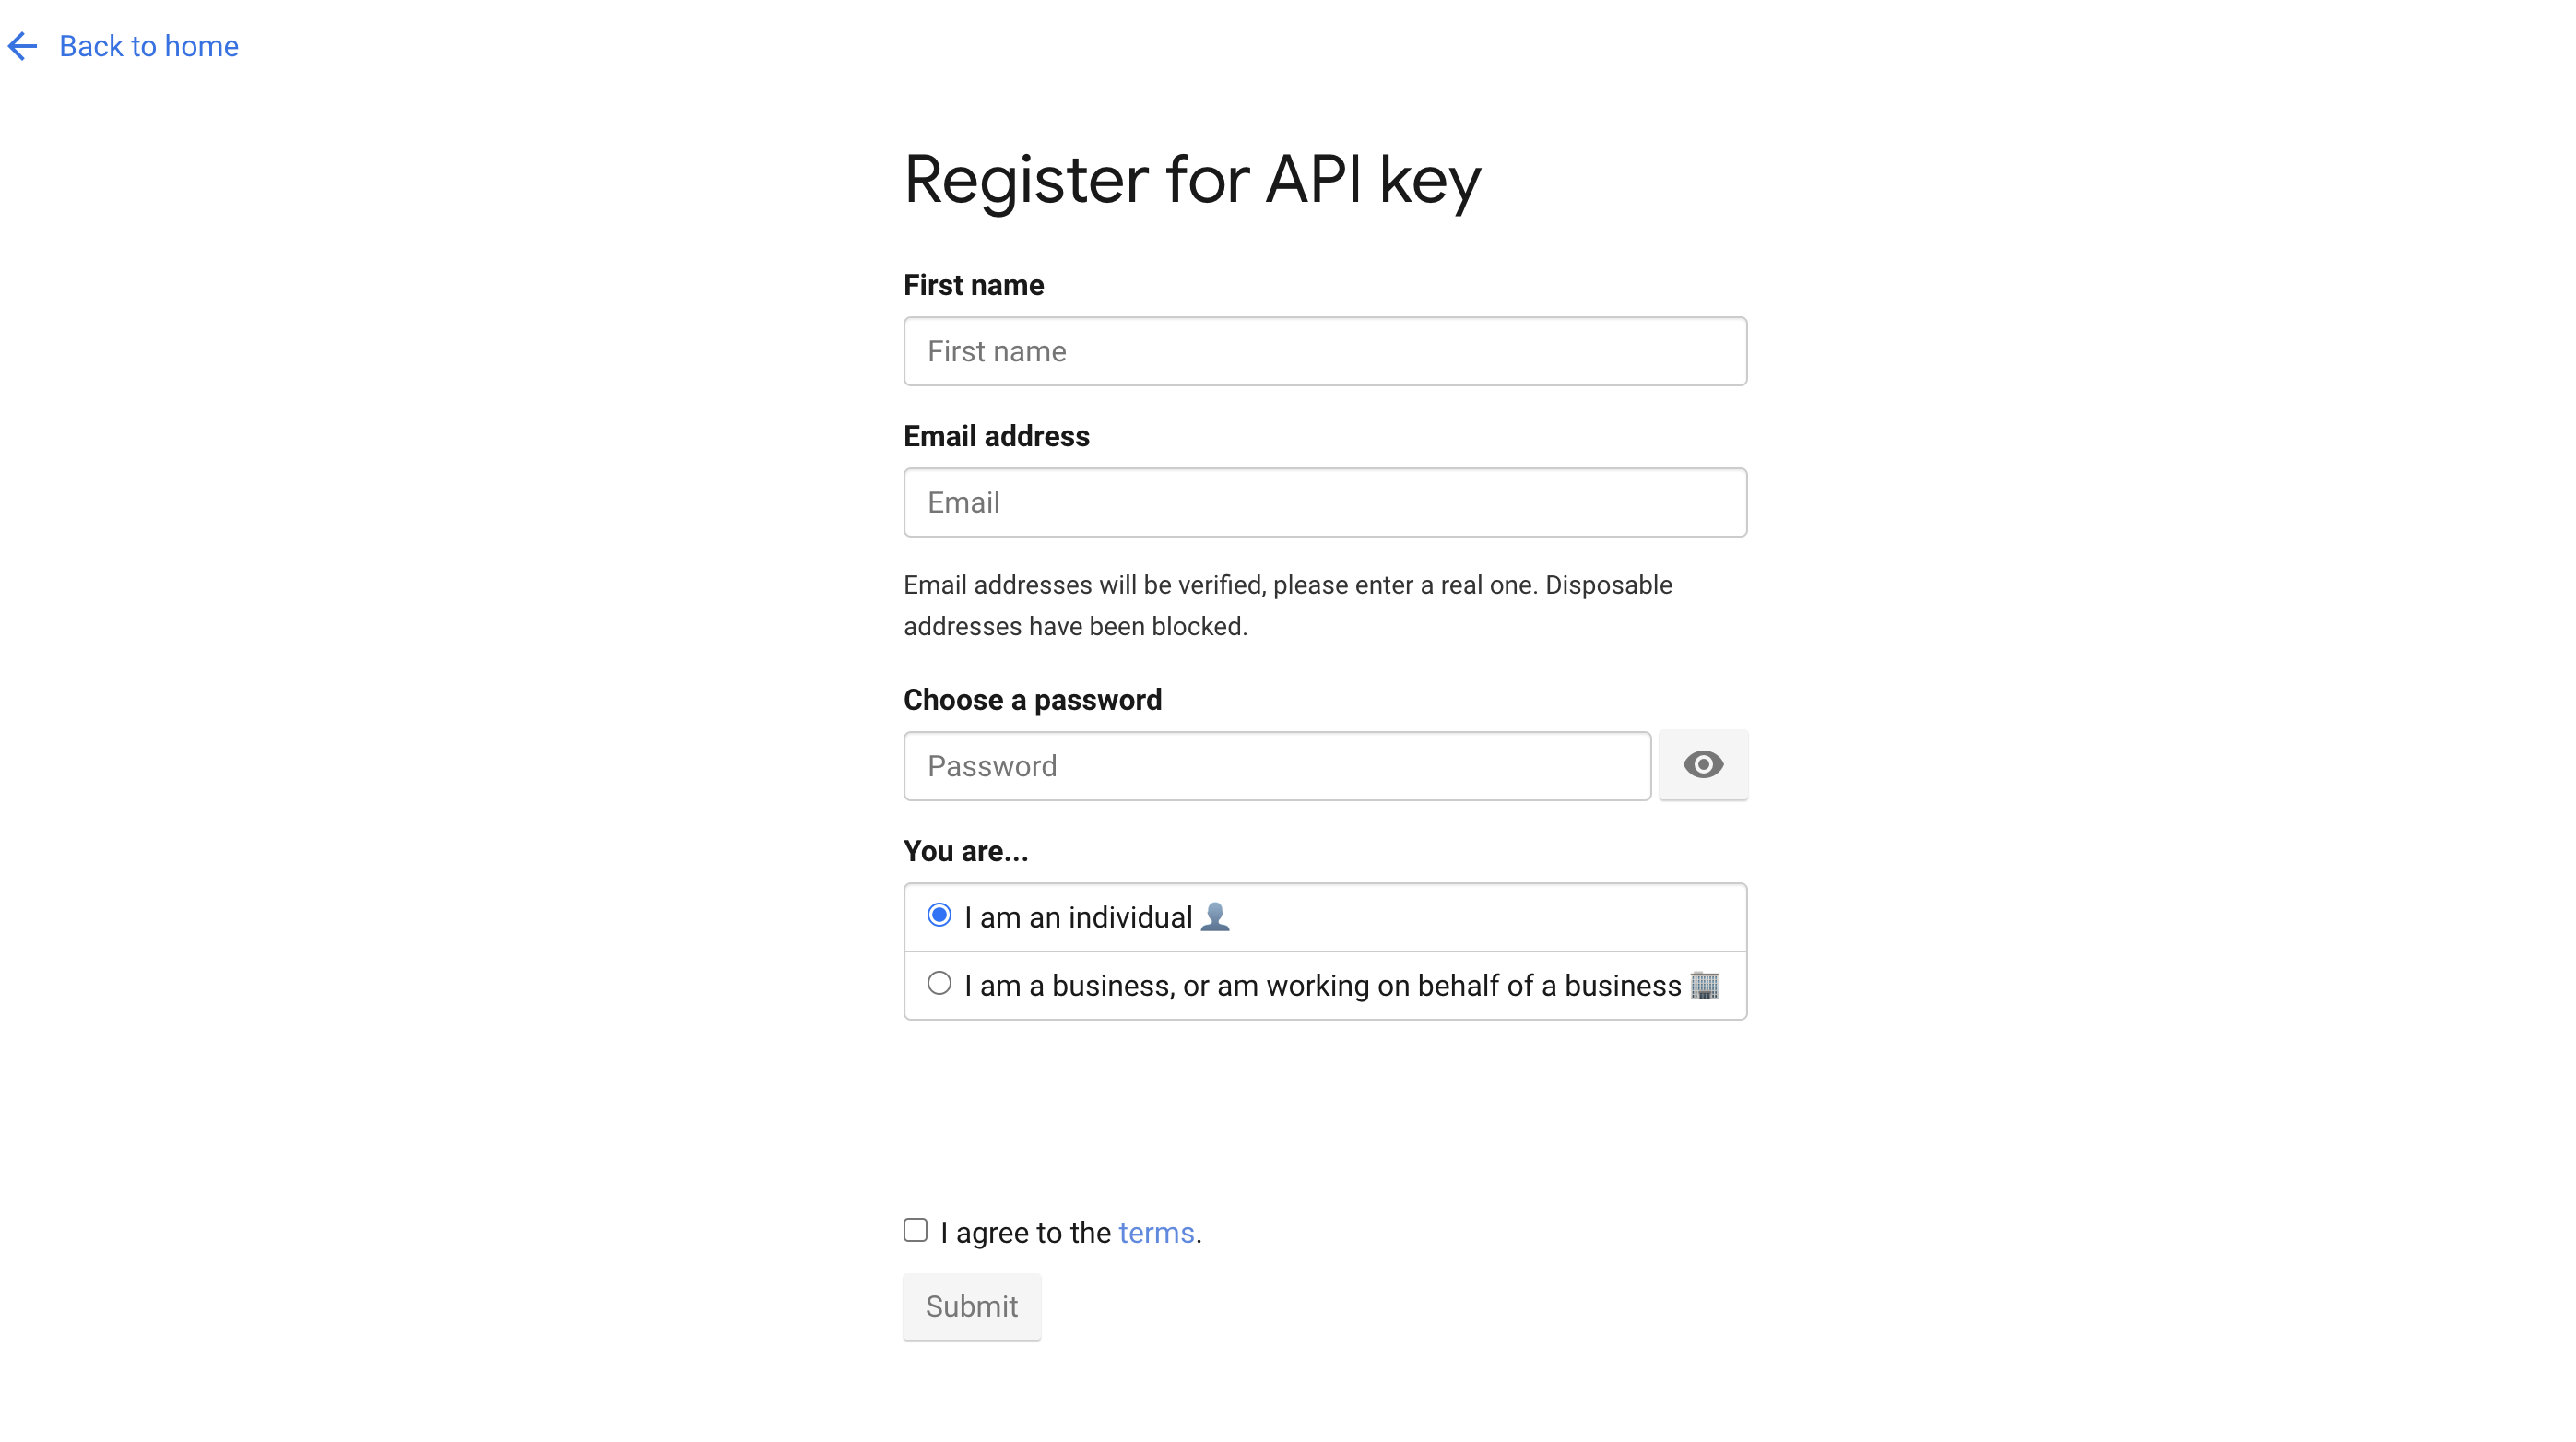This screenshot has width=2576, height=1442.
Task: Click the left arrow icon on Back to home
Action: [x=25, y=46]
